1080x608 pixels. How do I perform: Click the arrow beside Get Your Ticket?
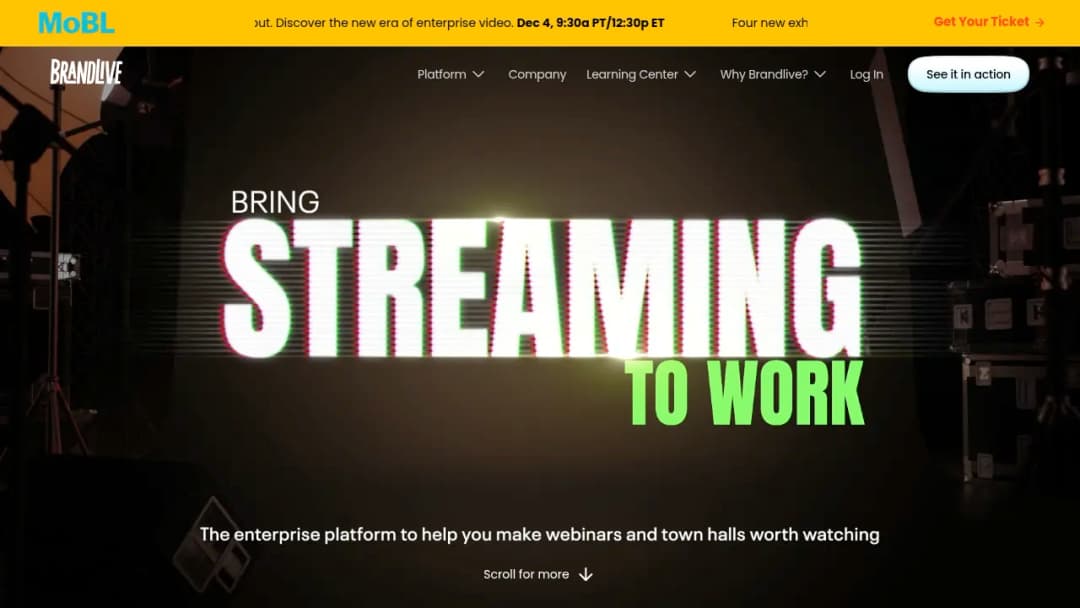pyautogui.click(x=1039, y=23)
